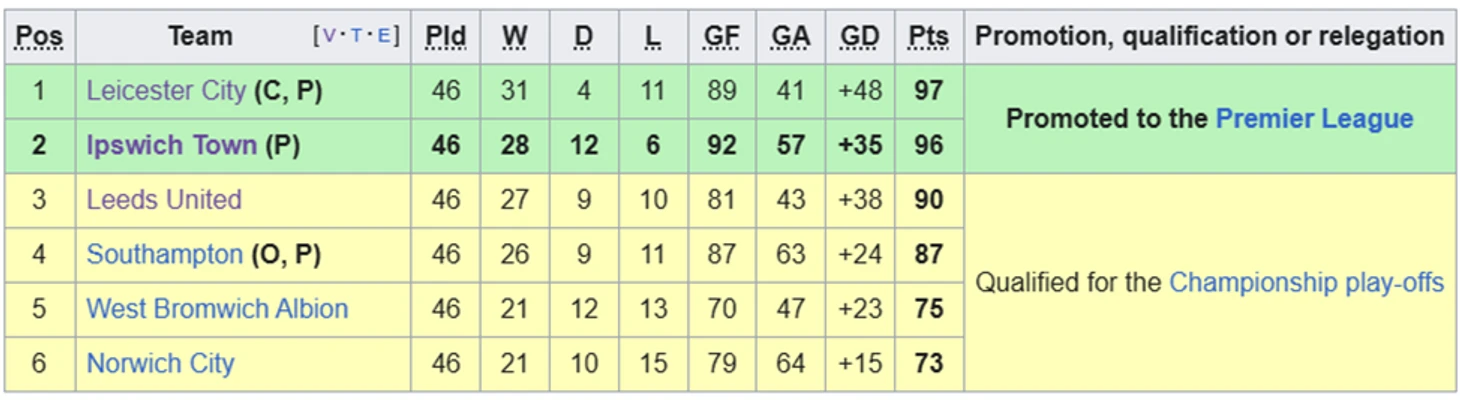Open the Norwich City team link
Viewport: 1460px width, 400px height.
[160, 363]
